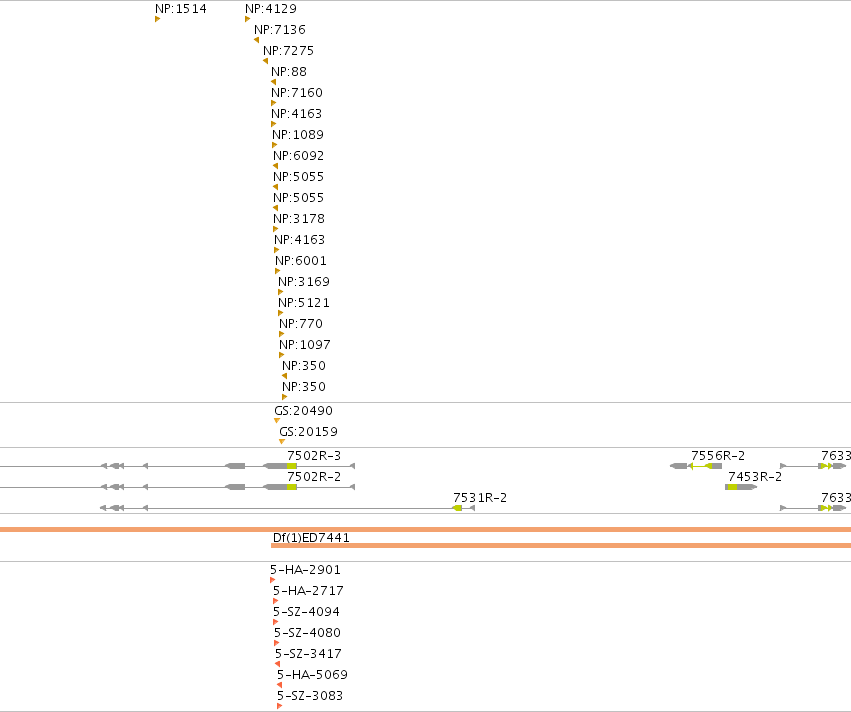
Task: Select the NP:770 label
Action: click(x=301, y=324)
